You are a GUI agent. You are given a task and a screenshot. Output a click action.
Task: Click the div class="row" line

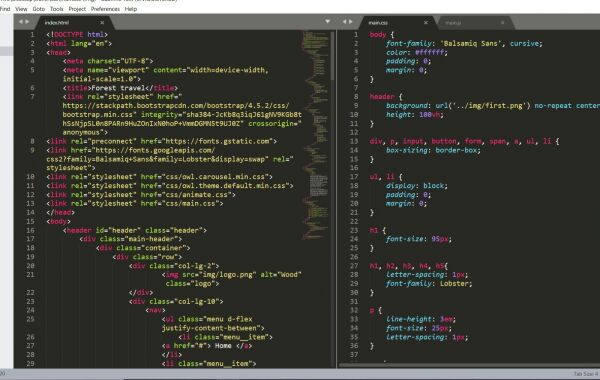[x=147, y=257]
